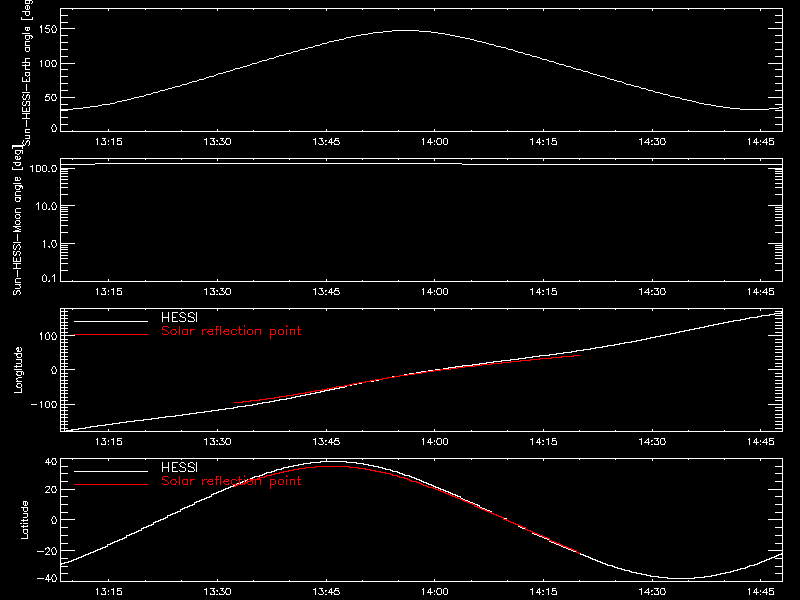Select the 20 tick on Latitude axis
This screenshot has height=600, width=800.
pyautogui.click(x=51, y=489)
